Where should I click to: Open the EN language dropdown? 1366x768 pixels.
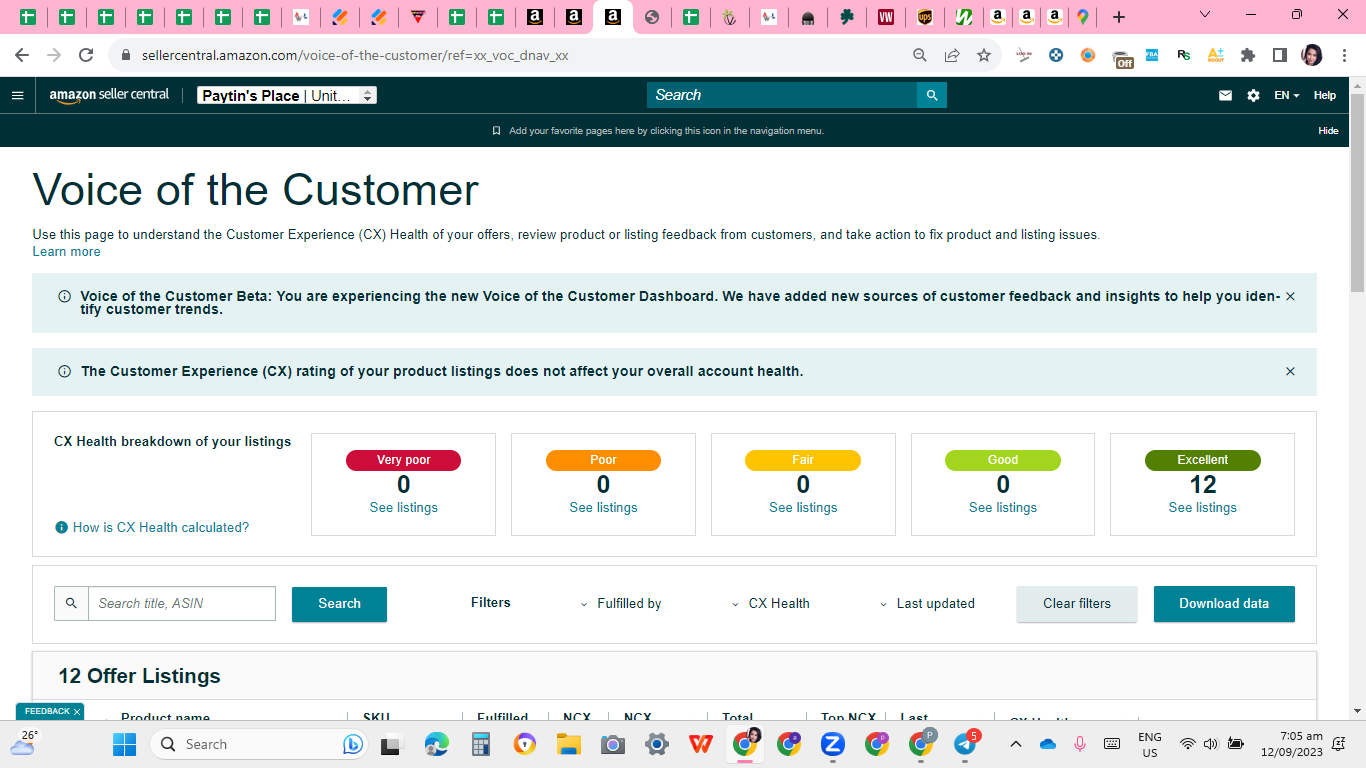pos(1287,96)
